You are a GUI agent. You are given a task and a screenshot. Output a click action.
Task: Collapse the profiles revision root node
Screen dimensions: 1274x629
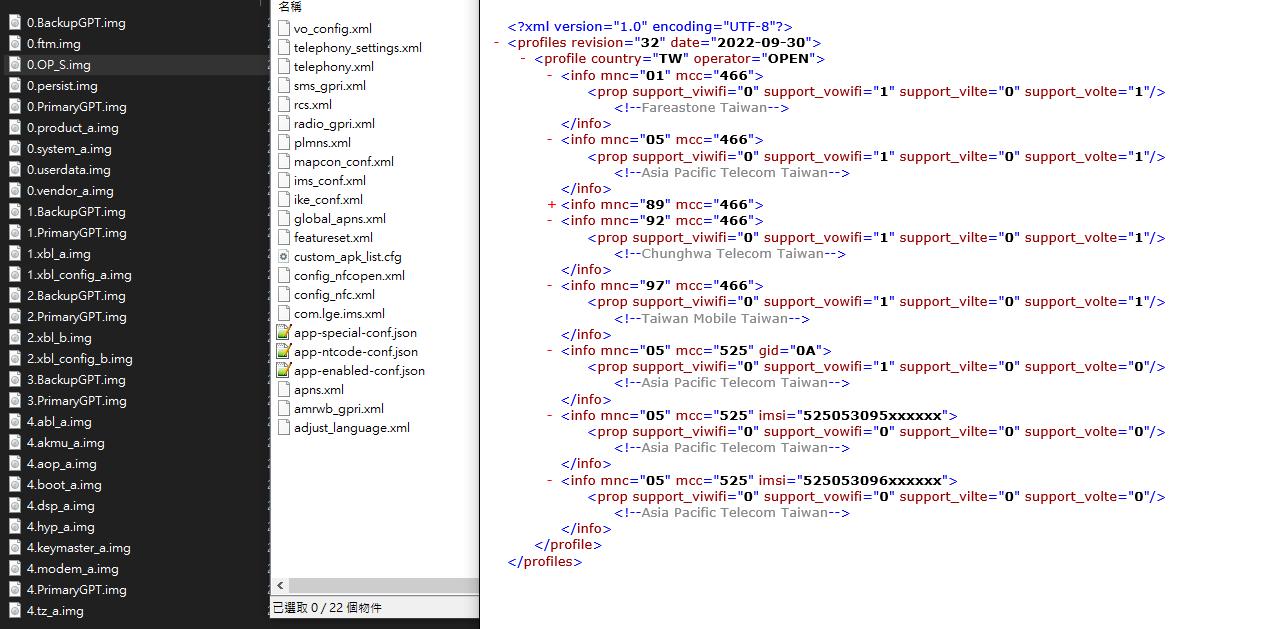click(x=497, y=43)
